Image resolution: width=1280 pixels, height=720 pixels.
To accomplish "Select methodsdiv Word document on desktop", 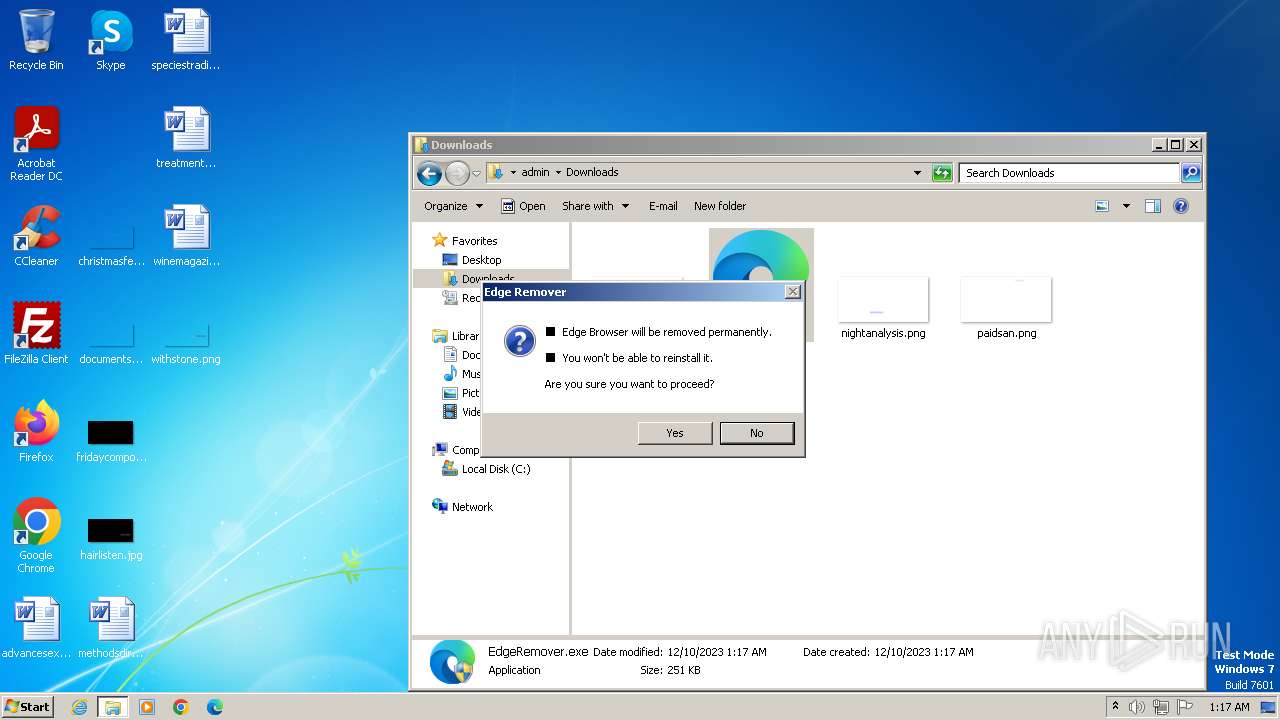I will coord(111,628).
